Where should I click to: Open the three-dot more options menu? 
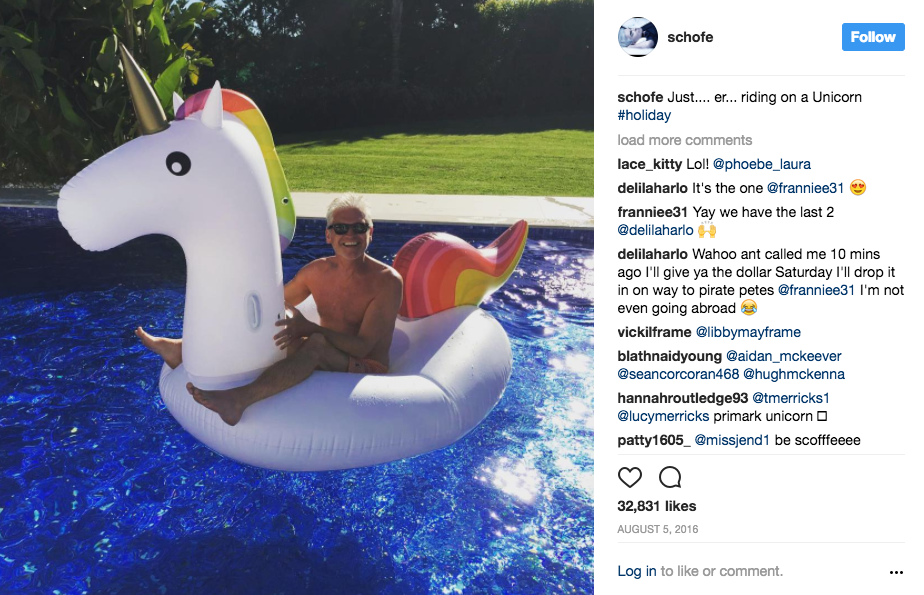point(896,572)
